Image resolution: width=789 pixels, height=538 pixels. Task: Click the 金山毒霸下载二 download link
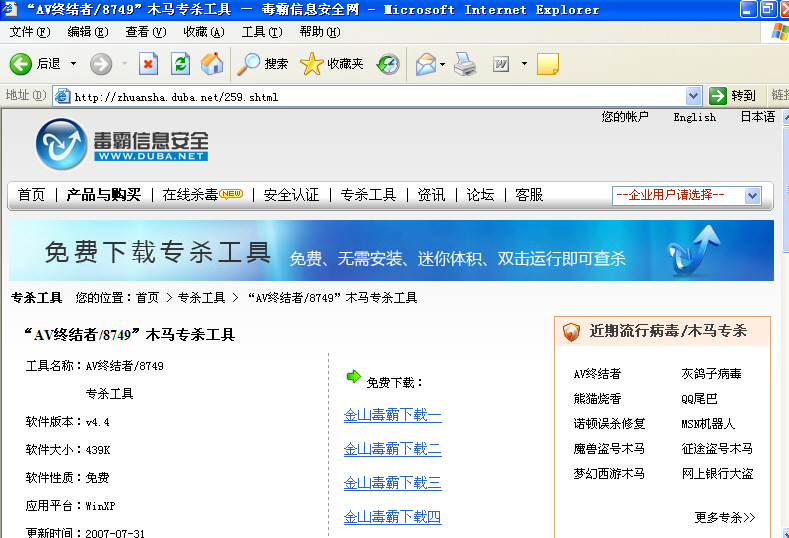pyautogui.click(x=392, y=449)
